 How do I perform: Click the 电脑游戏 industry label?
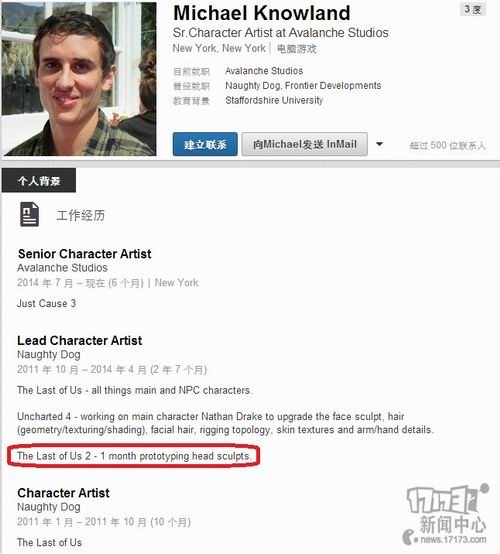pyautogui.click(x=297, y=49)
